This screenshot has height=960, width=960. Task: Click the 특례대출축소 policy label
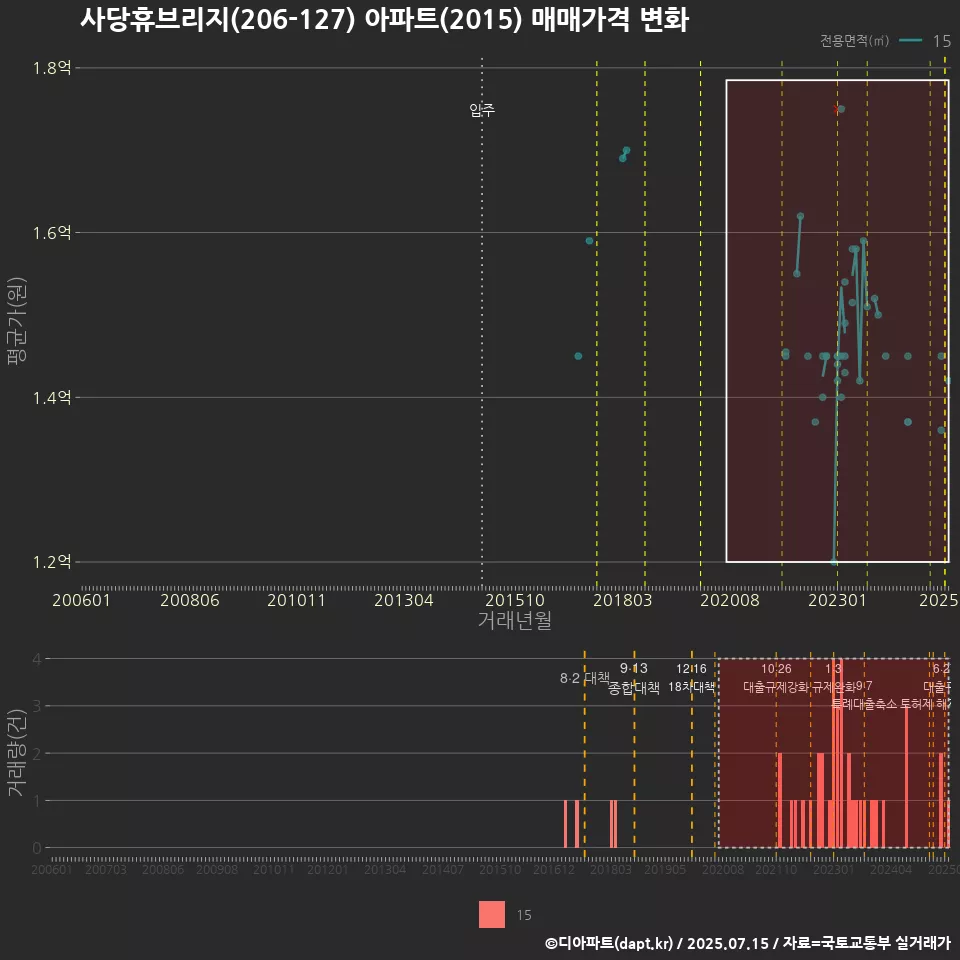[864, 704]
